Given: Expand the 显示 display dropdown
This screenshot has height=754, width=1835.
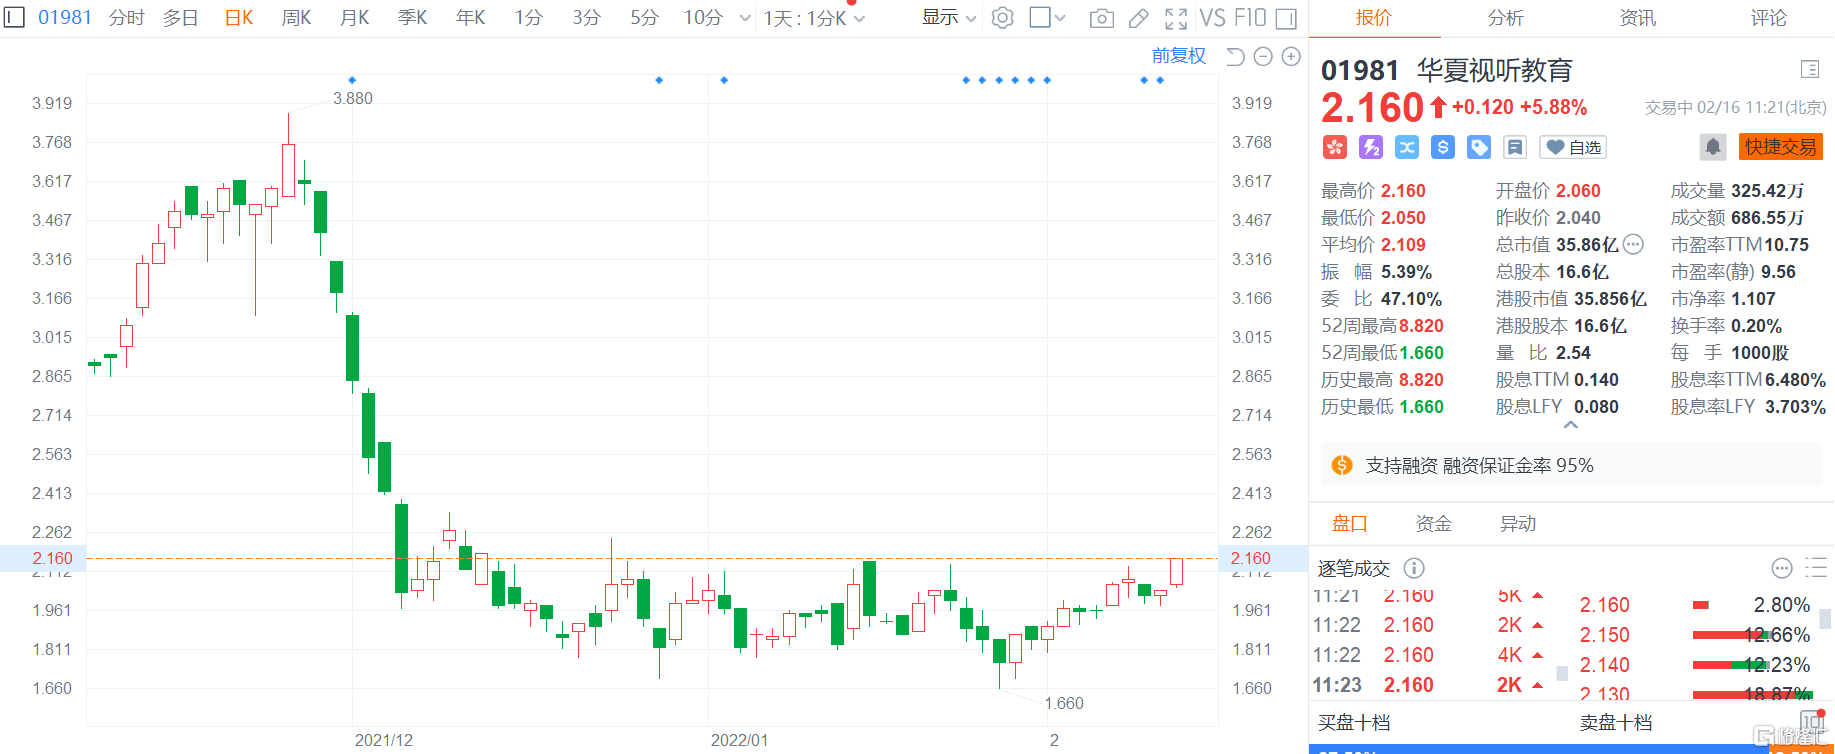Looking at the screenshot, I should [x=948, y=18].
